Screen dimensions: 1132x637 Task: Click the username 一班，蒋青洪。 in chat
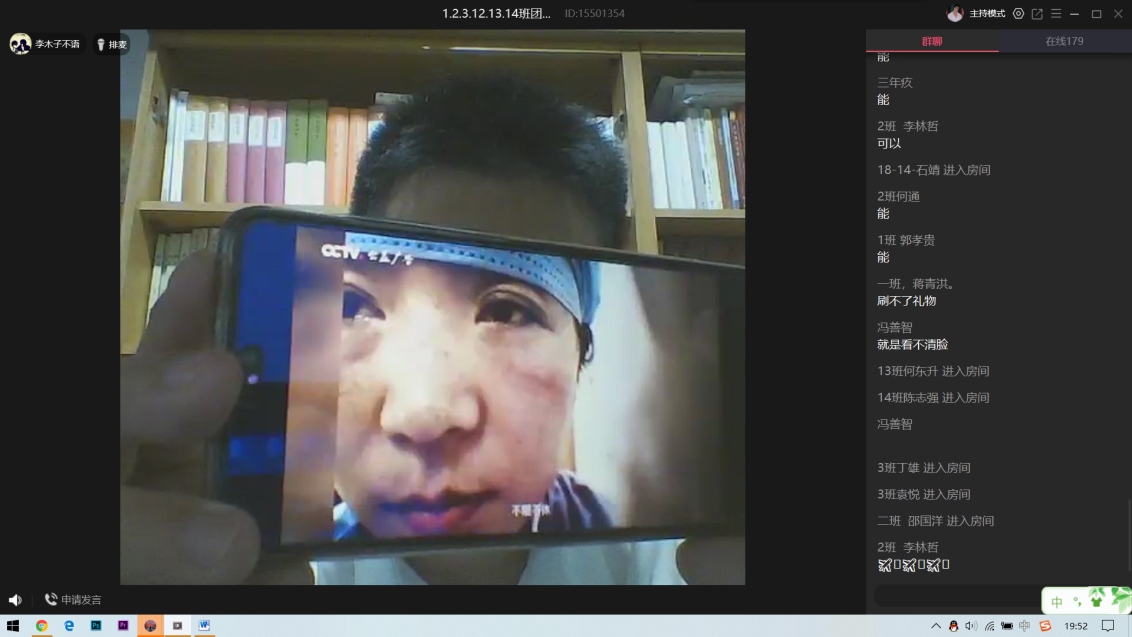(917, 284)
